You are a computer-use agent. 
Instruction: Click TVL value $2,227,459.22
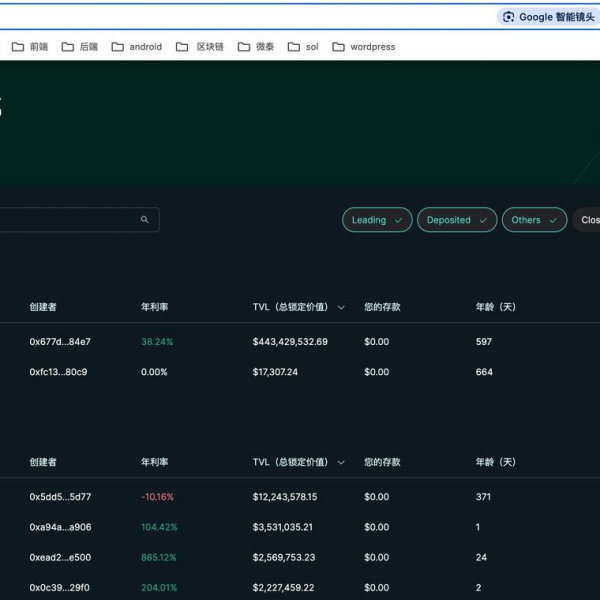283,587
